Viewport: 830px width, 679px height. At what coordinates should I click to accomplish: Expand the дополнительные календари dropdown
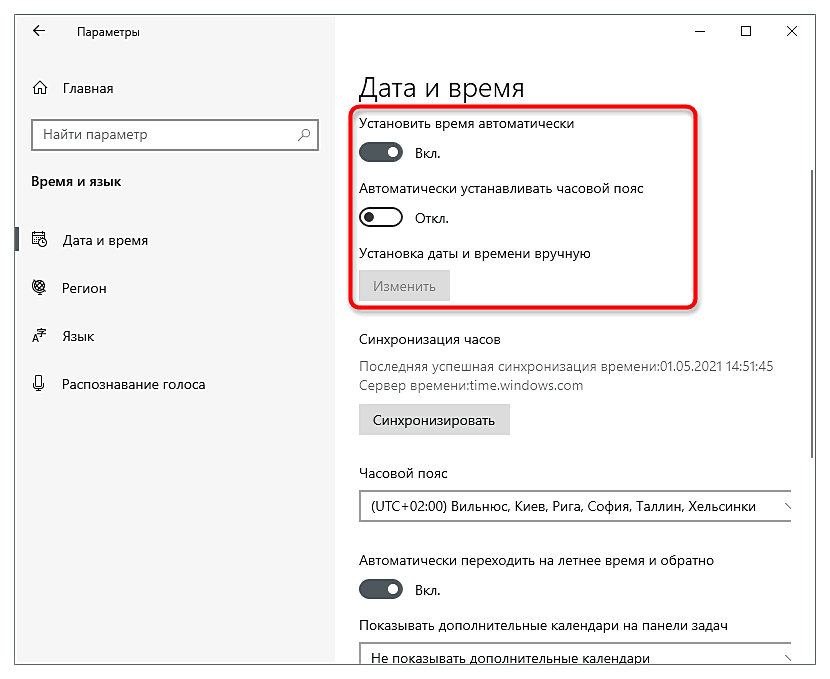click(570, 658)
